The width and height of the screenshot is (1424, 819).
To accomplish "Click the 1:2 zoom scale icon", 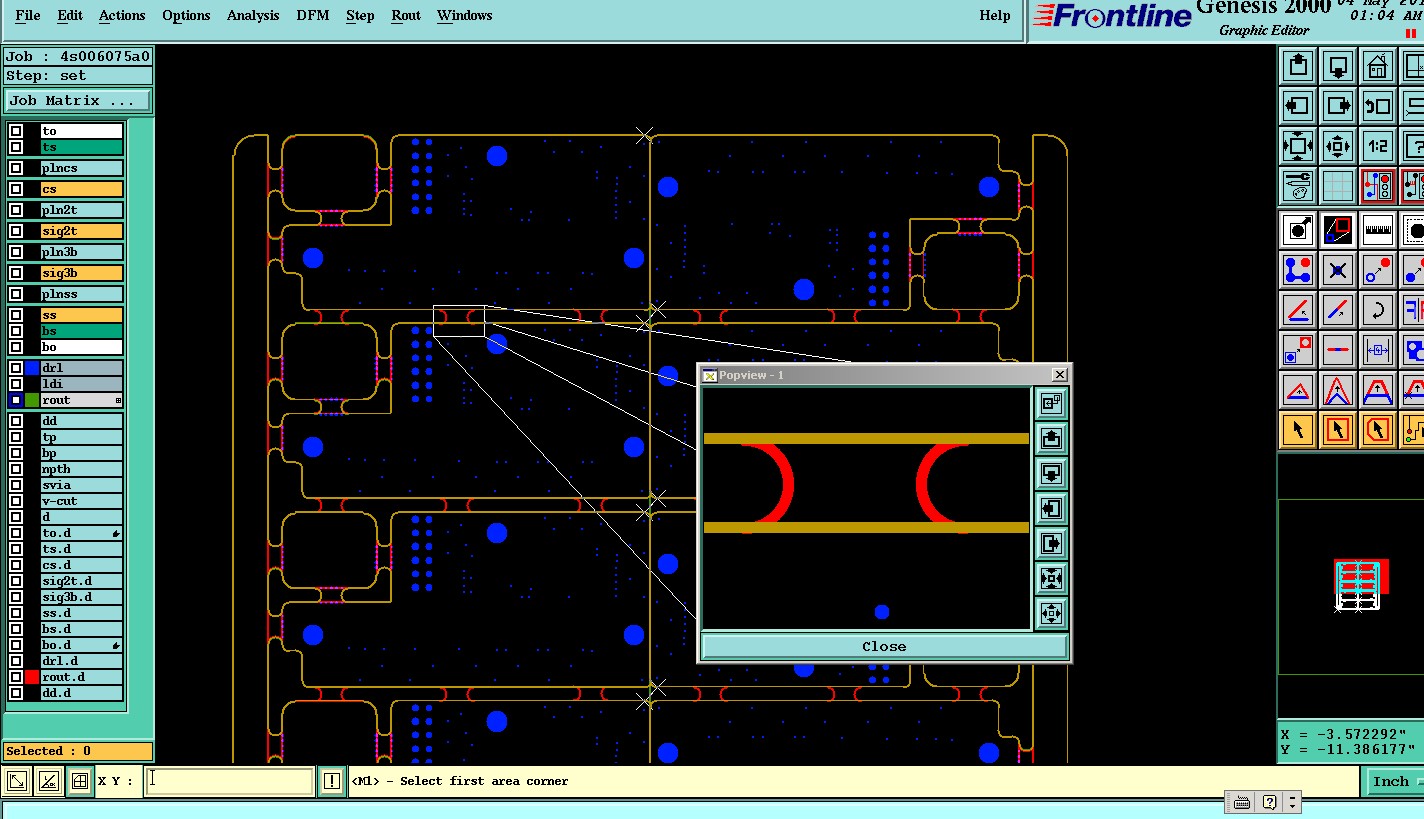I will pyautogui.click(x=1377, y=146).
